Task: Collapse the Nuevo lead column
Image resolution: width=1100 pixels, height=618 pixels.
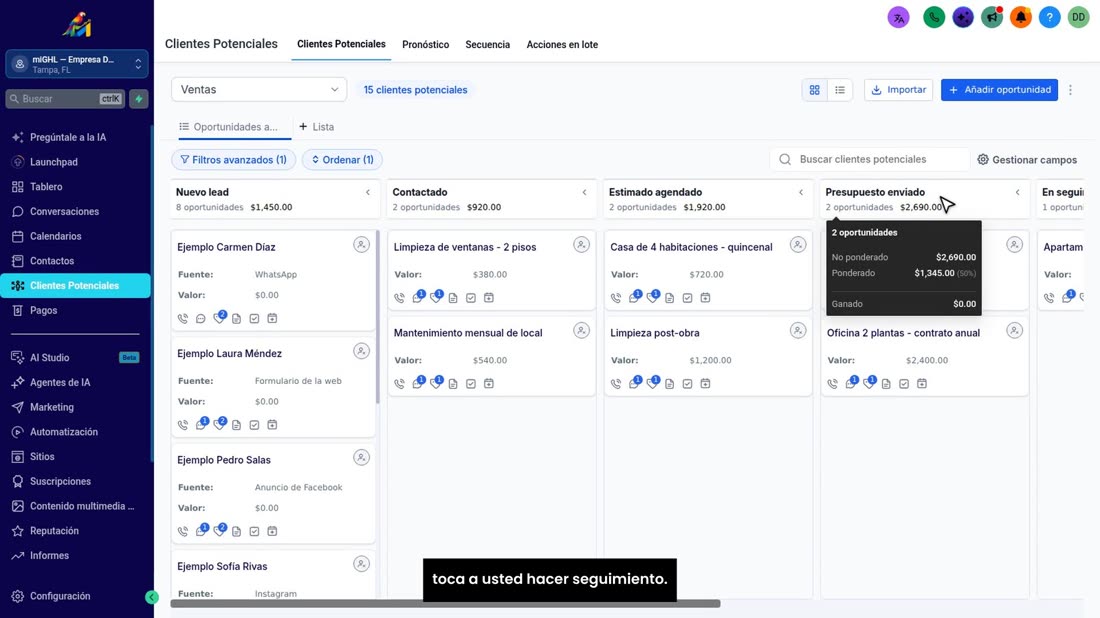Action: [x=368, y=192]
